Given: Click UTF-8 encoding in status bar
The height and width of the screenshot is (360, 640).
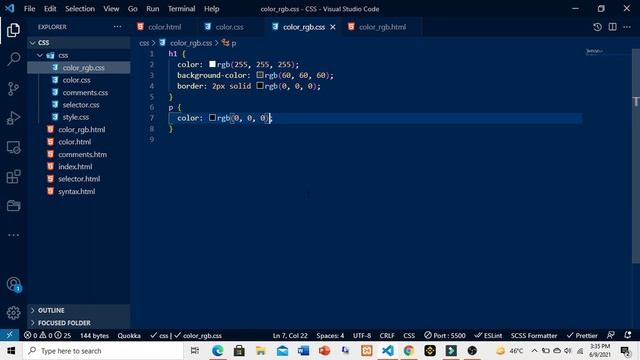Looking at the screenshot, I should tap(362, 336).
